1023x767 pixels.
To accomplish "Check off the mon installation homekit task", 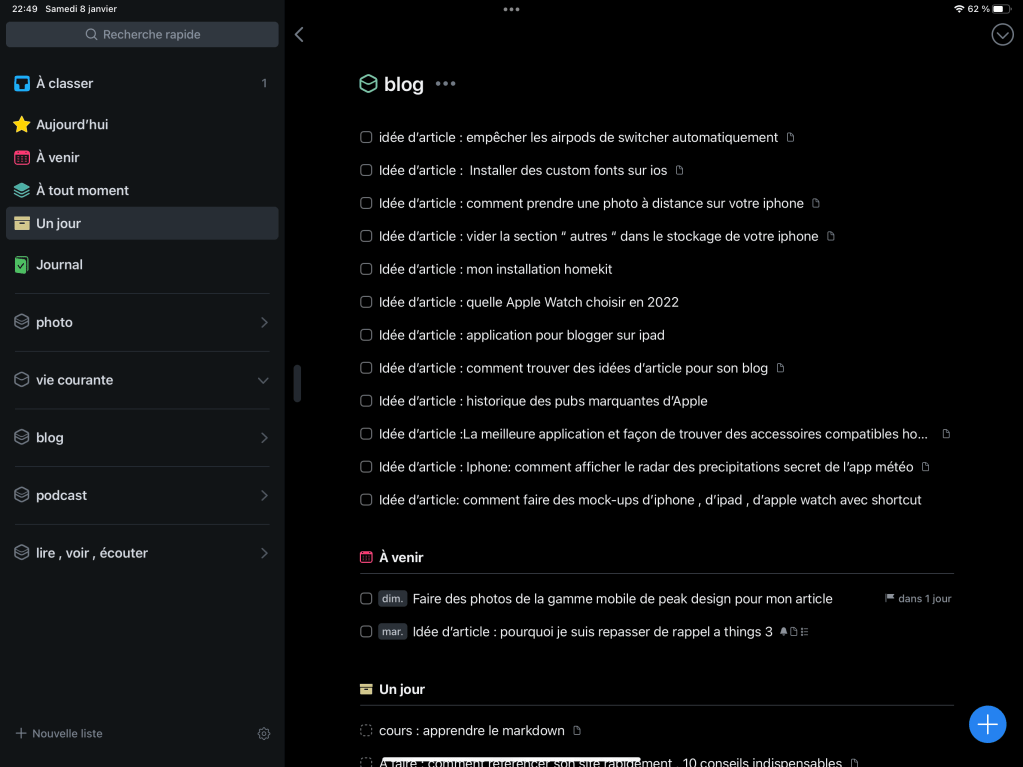I will coord(366,269).
